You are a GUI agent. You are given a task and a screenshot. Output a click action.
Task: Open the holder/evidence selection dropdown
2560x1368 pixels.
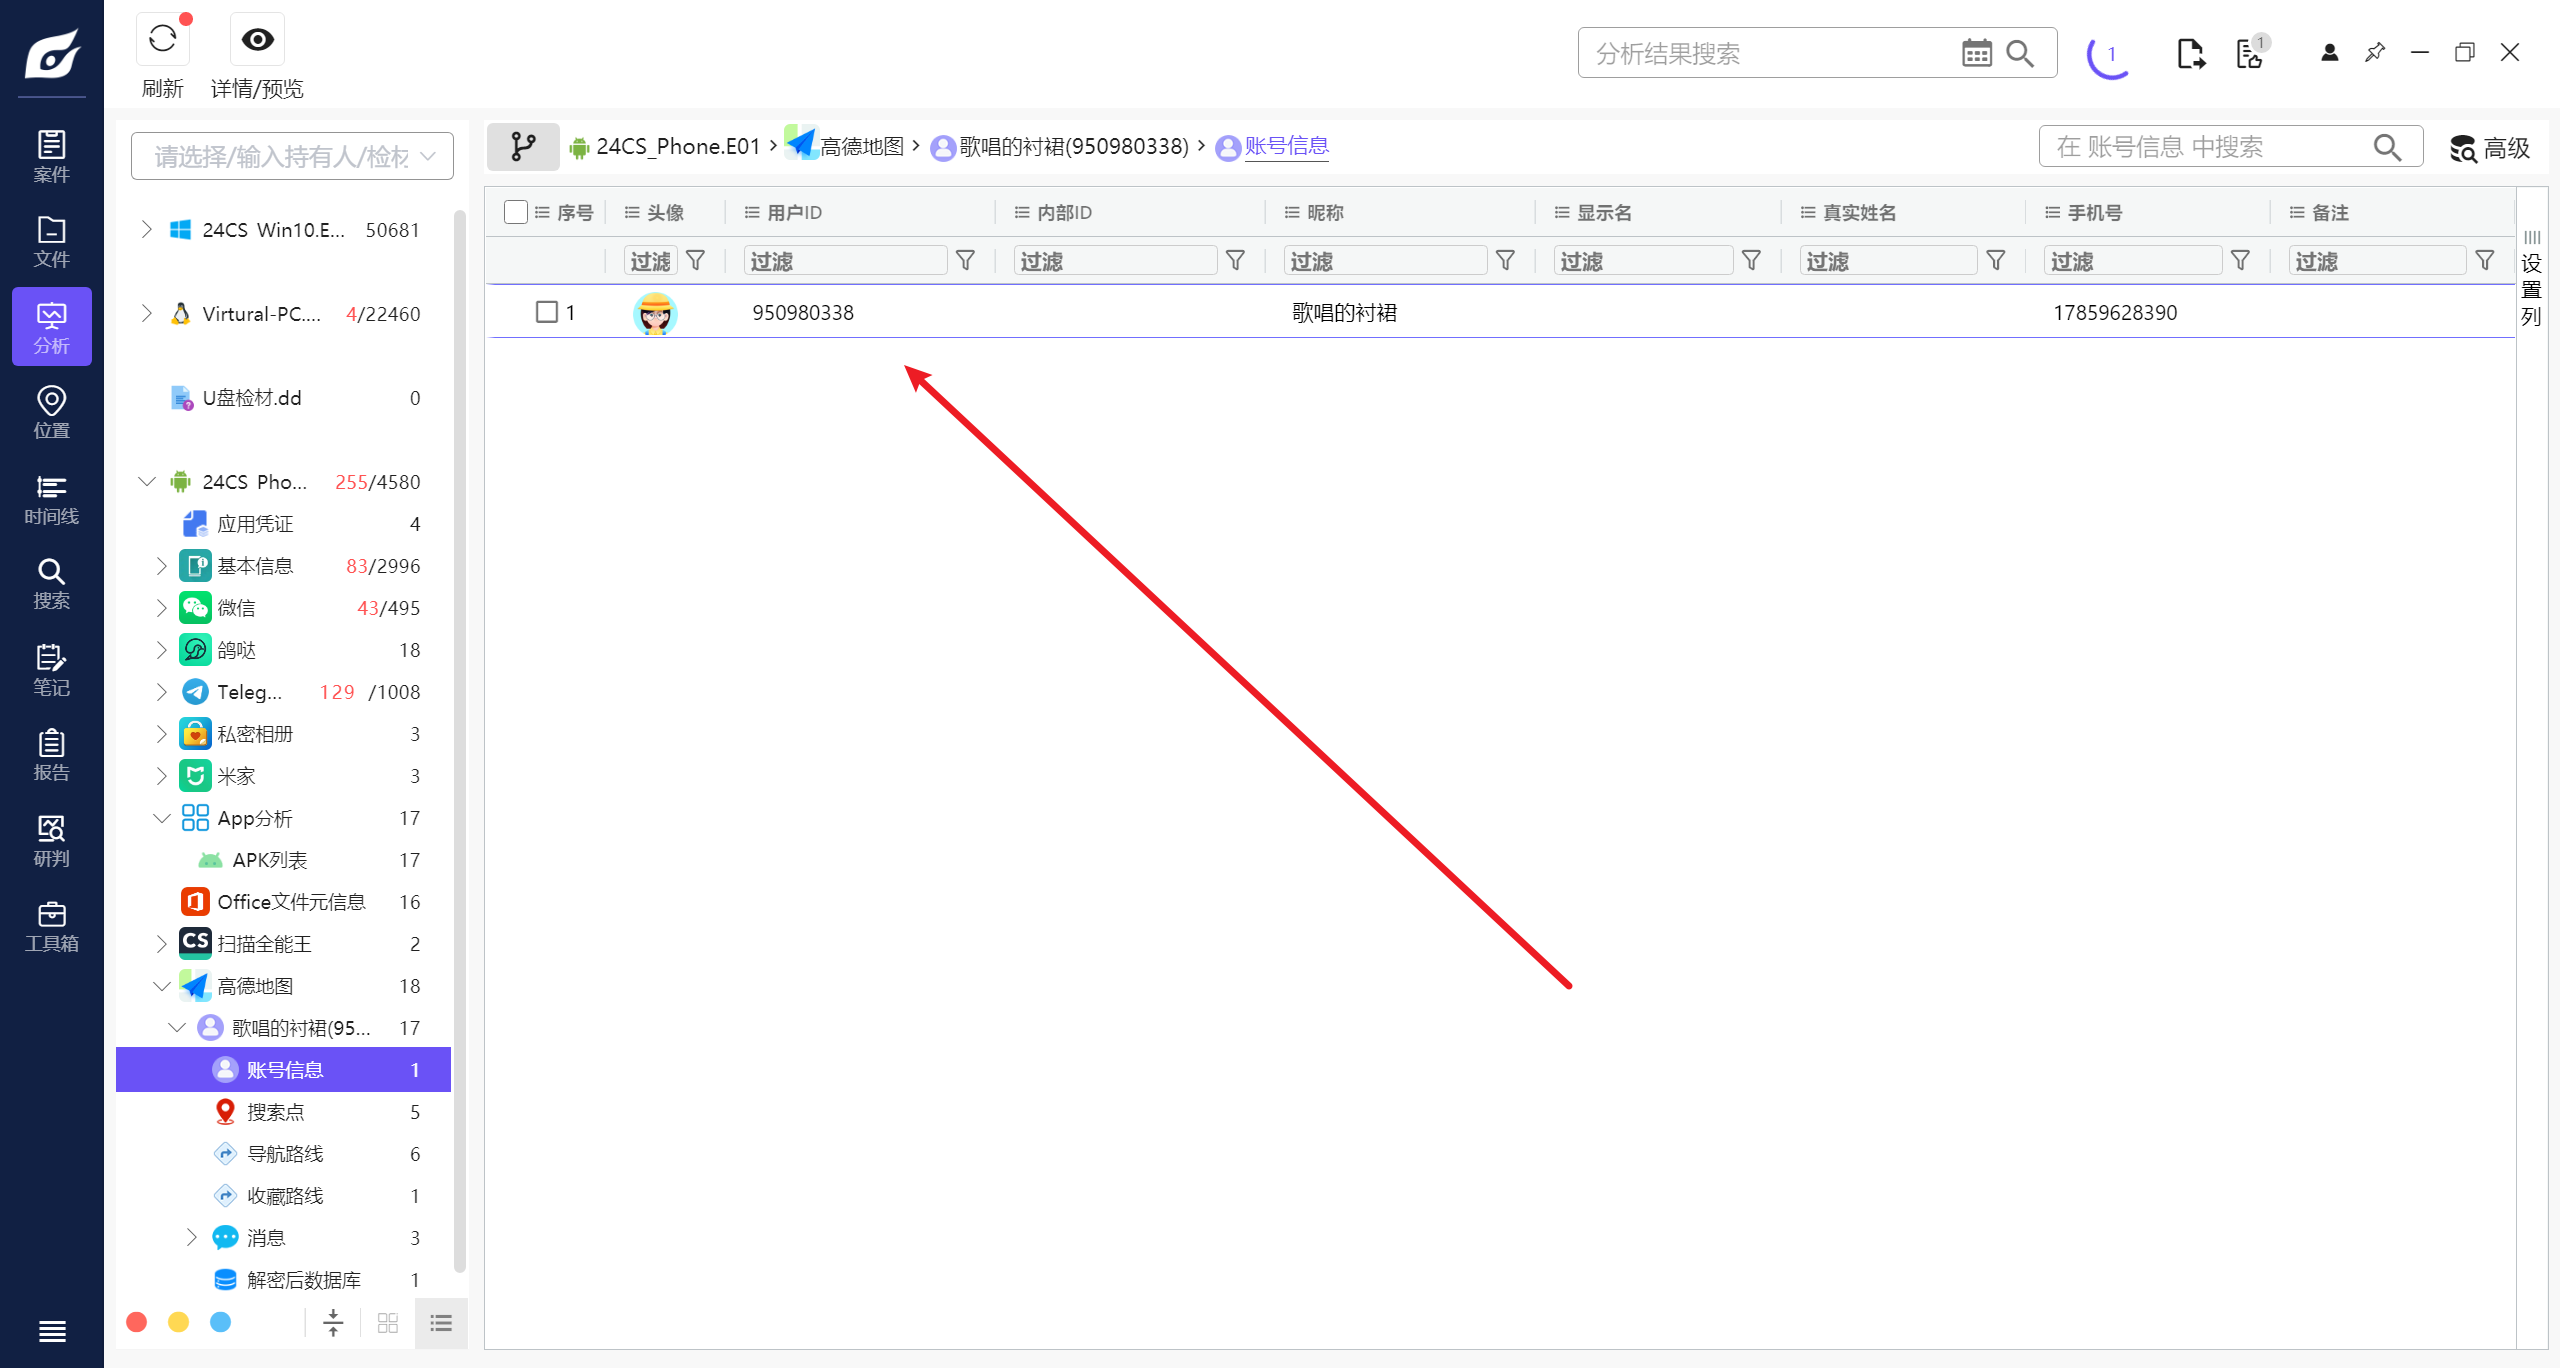(x=292, y=156)
